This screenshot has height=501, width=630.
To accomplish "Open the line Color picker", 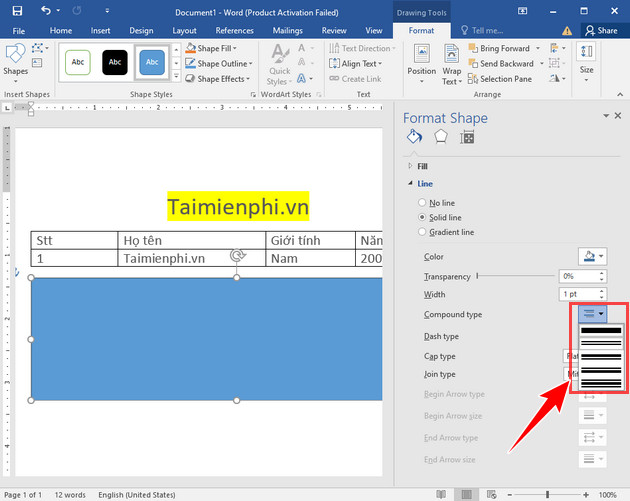I will point(593,256).
